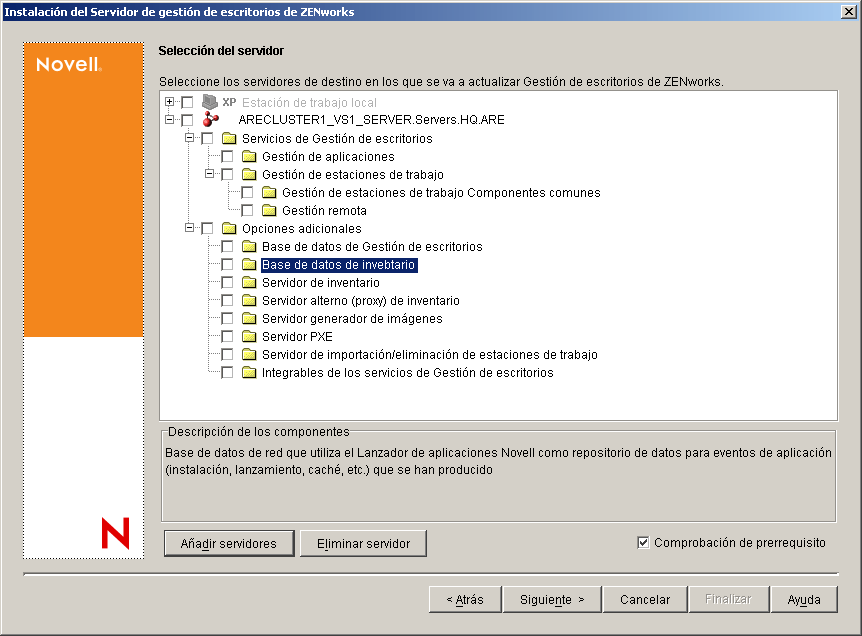Check the Servidor PXE component checkbox

[x=228, y=336]
